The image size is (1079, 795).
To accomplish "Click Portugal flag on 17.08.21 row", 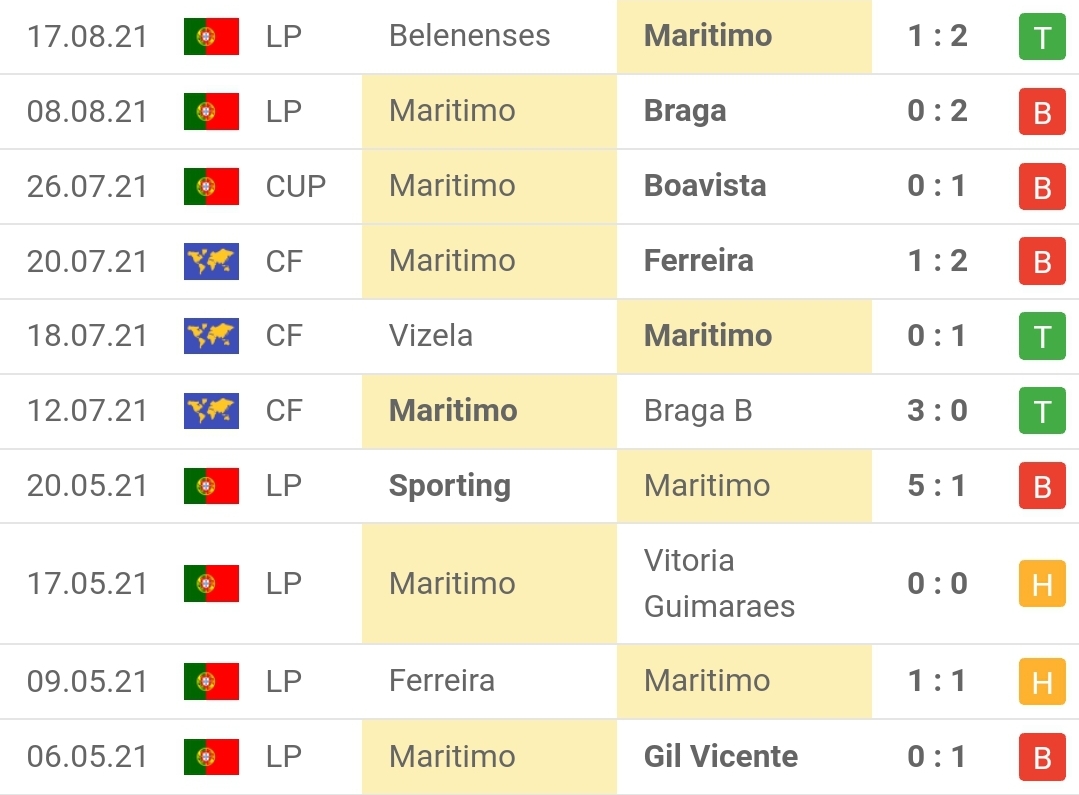I will pos(211,37).
